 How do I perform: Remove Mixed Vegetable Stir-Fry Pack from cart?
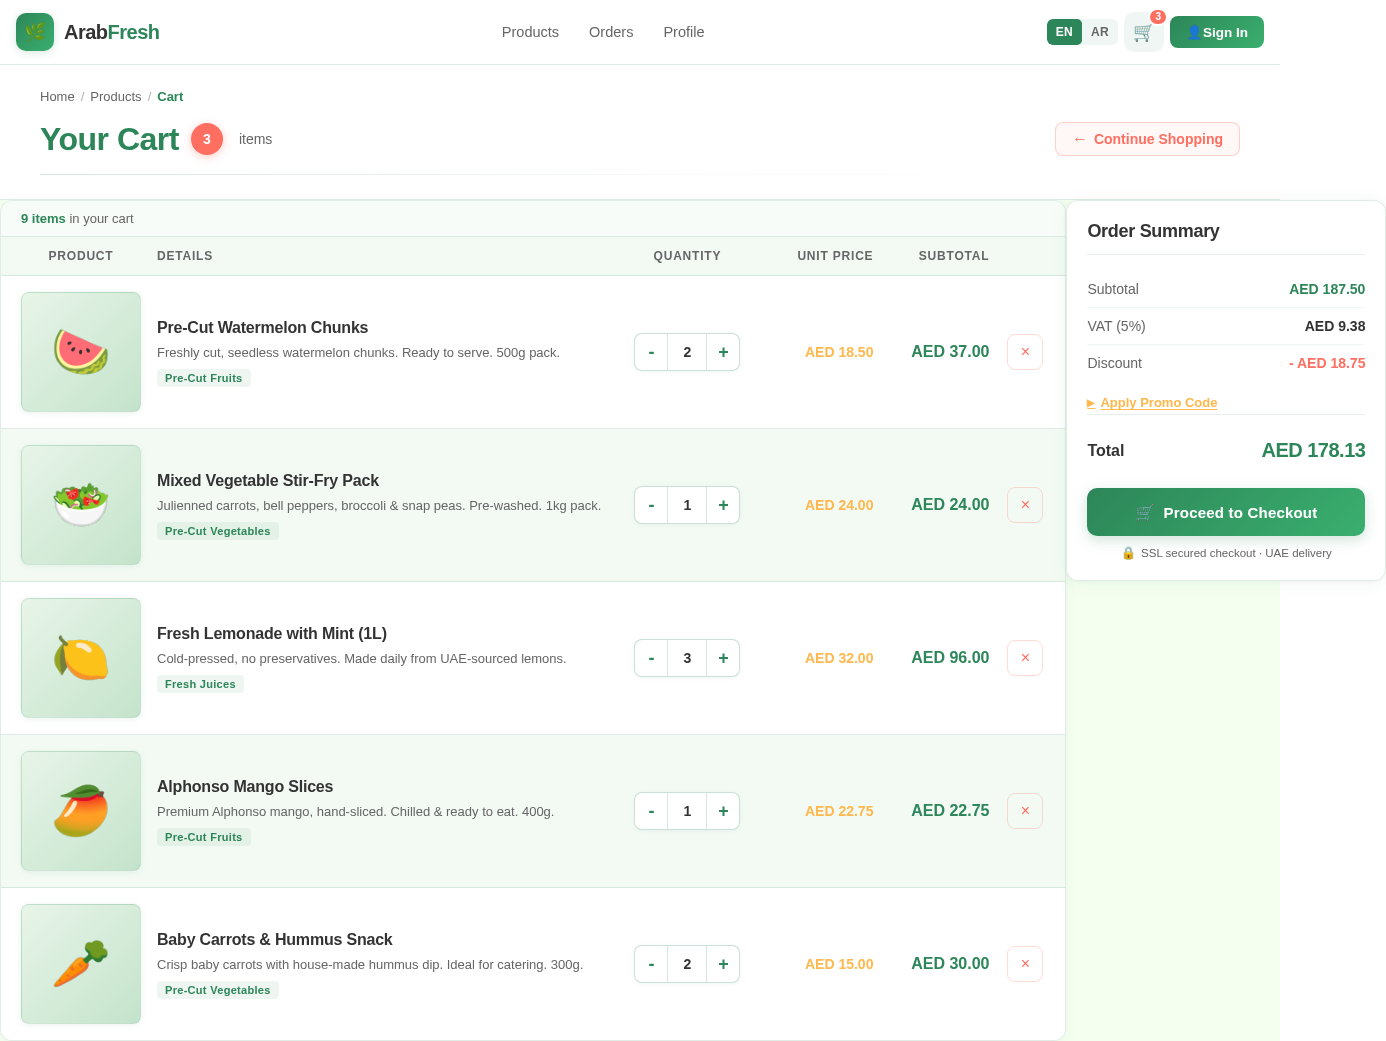coord(1025,505)
